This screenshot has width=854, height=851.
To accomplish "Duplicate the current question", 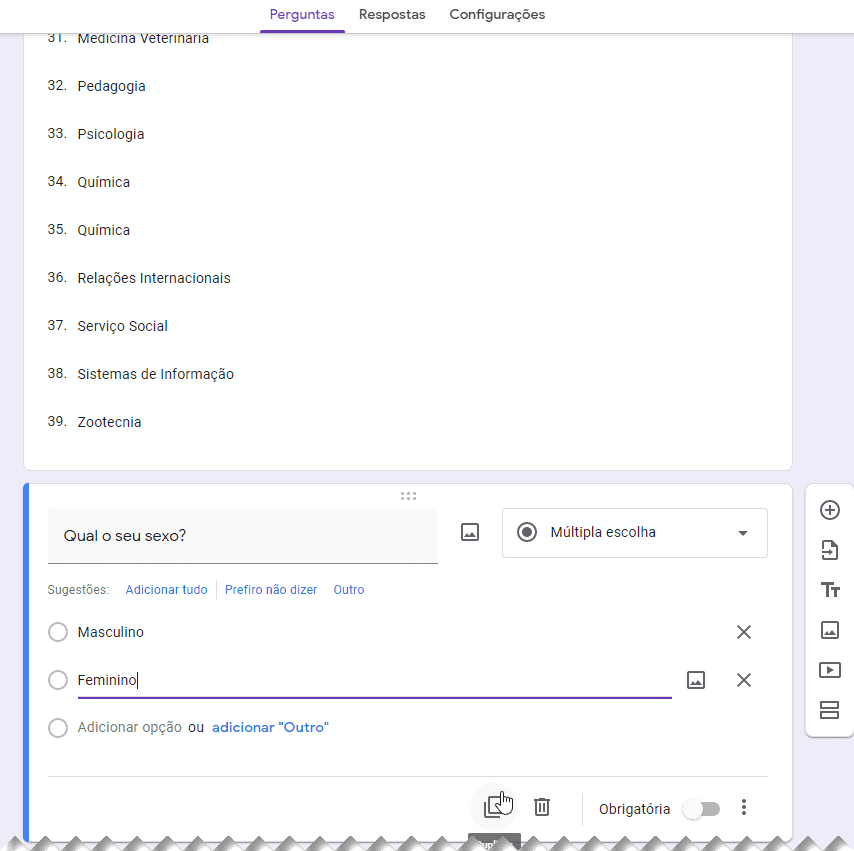I will (494, 806).
